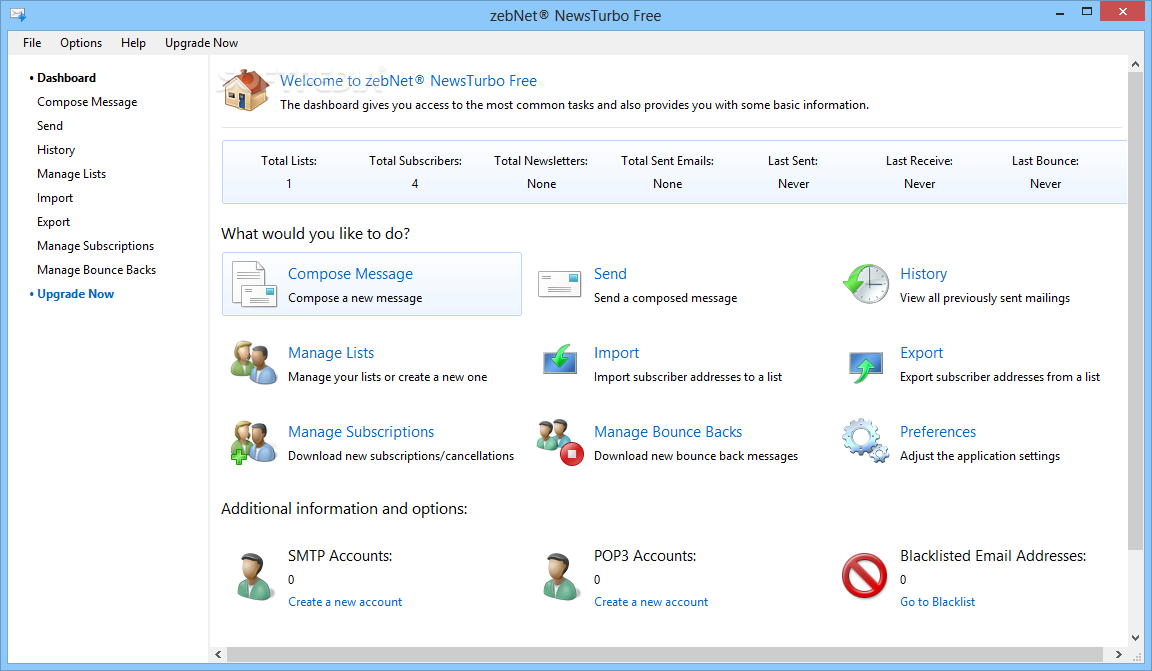Click the Compose Message document icon

tap(254, 284)
